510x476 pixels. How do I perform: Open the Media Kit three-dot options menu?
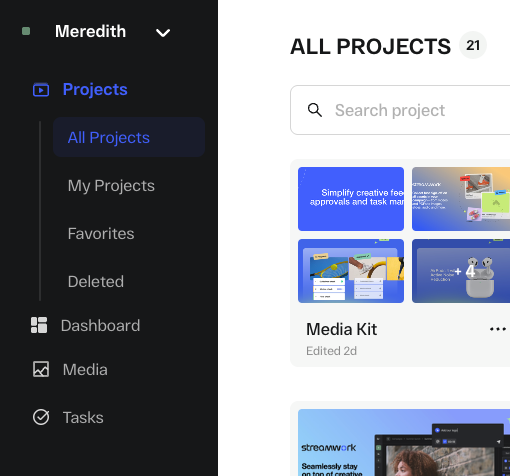(x=498, y=329)
